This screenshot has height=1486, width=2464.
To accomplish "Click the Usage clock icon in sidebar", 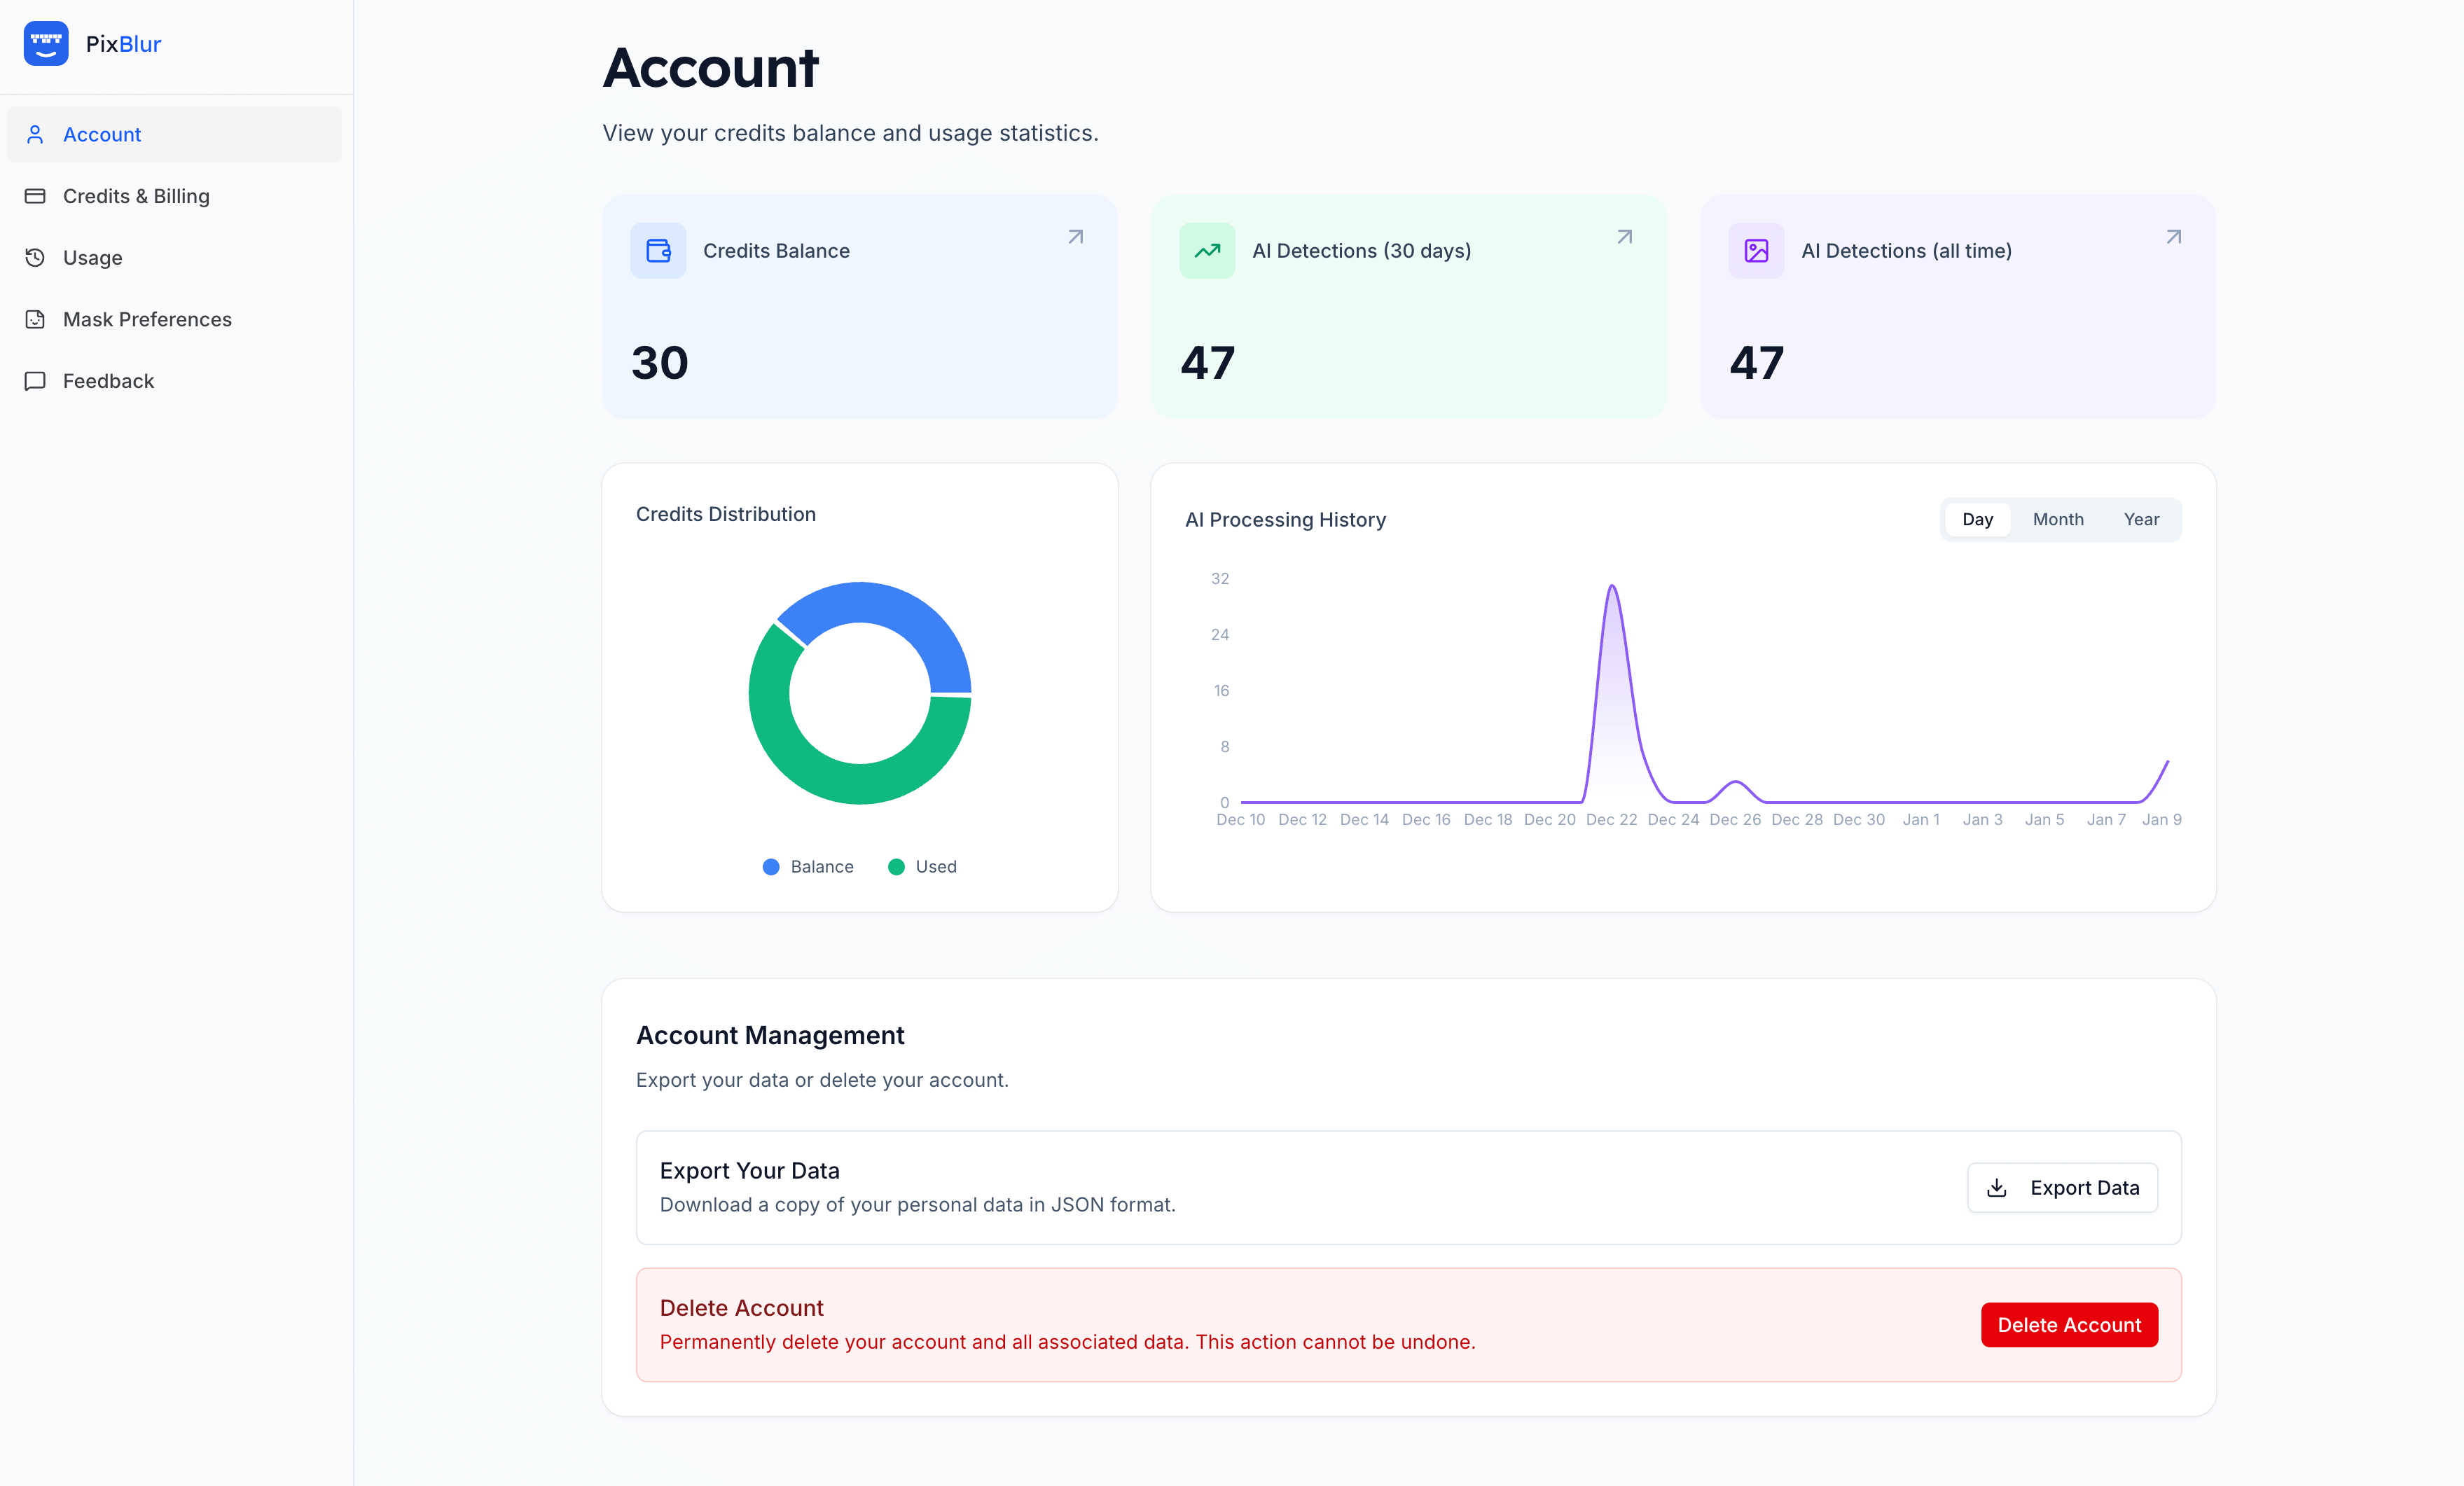I will pos(35,257).
